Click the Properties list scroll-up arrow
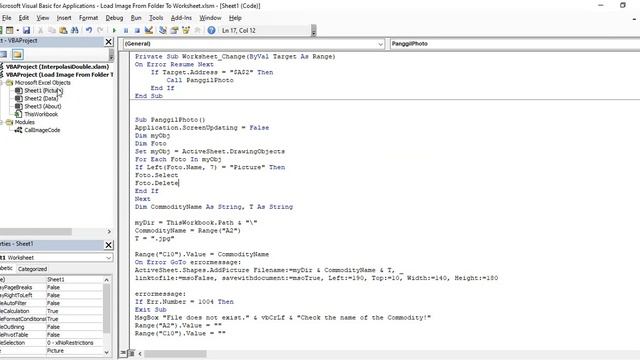 coord(107,280)
